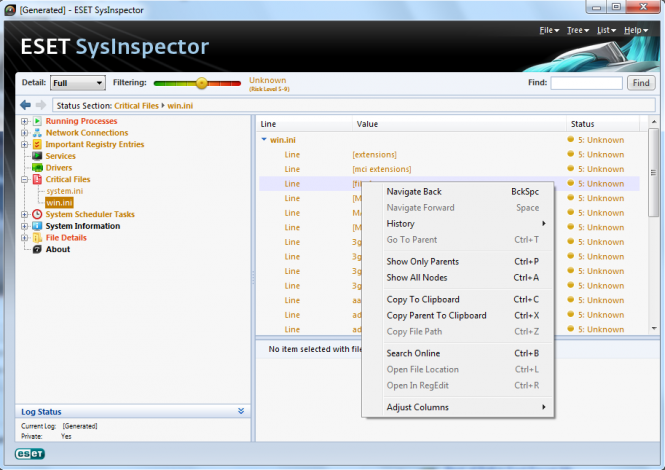
Task: Click status dot on the win.ini row
Action: (x=570, y=139)
